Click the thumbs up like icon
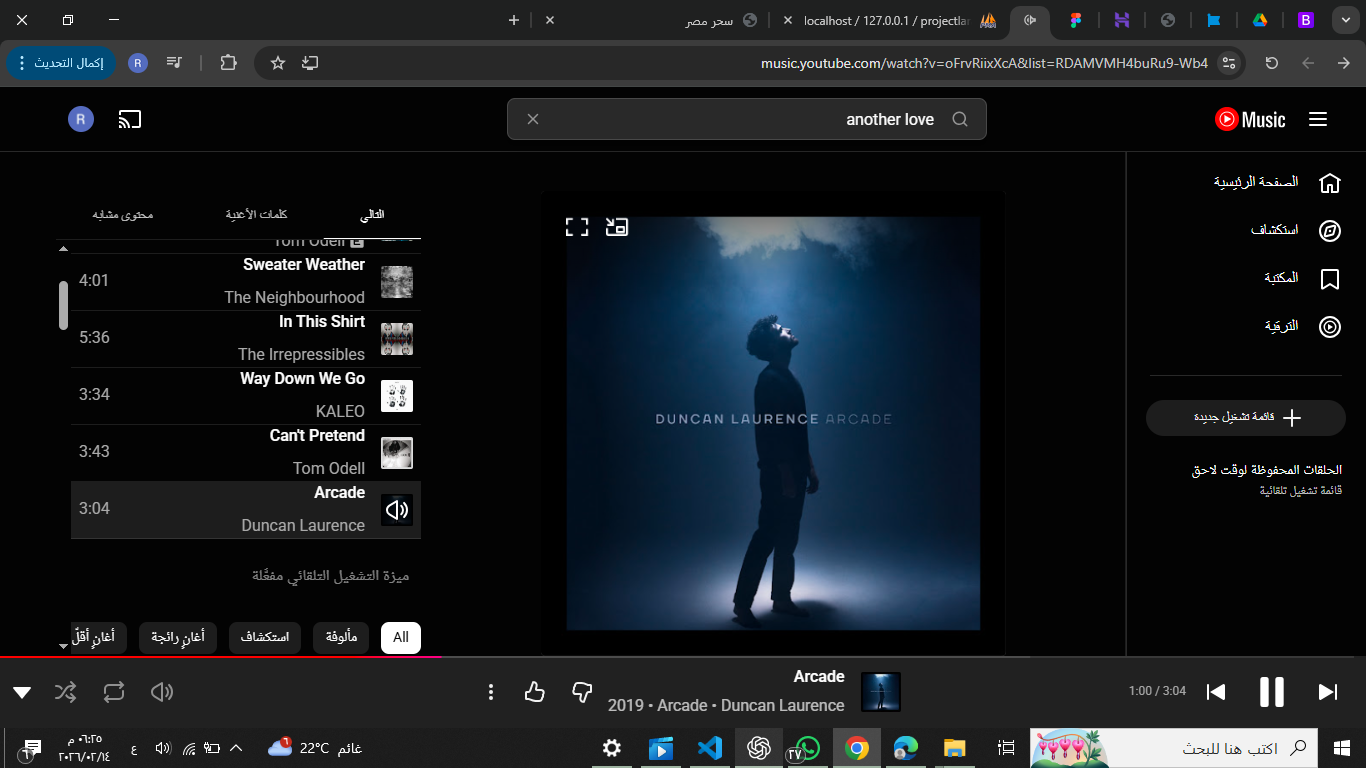Viewport: 1366px width, 768px height. (535, 692)
